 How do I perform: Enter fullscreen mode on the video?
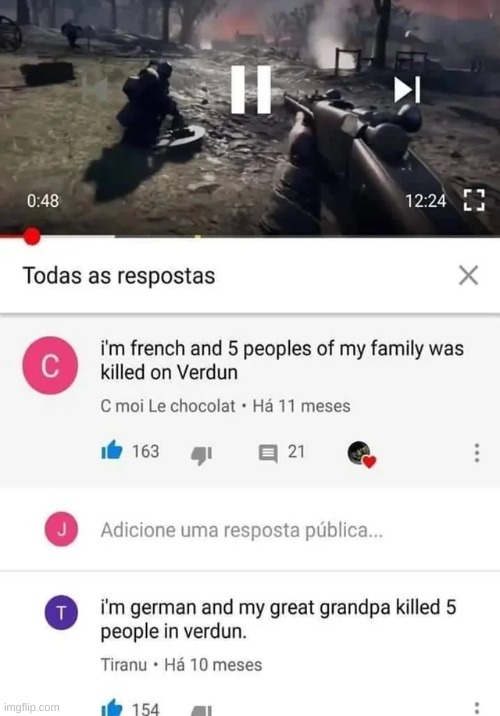(474, 200)
